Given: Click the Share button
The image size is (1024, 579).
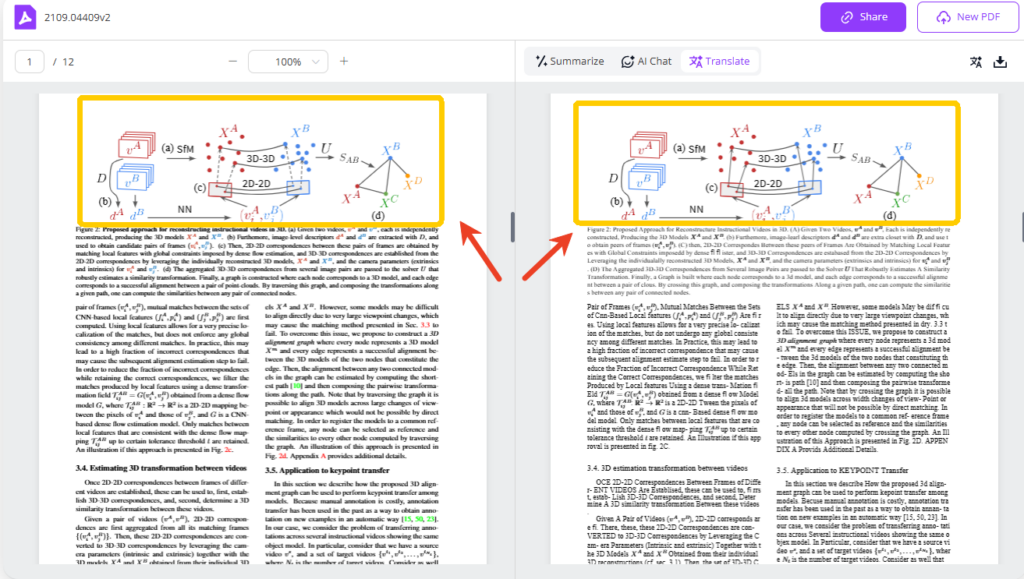Looking at the screenshot, I should click(x=862, y=17).
